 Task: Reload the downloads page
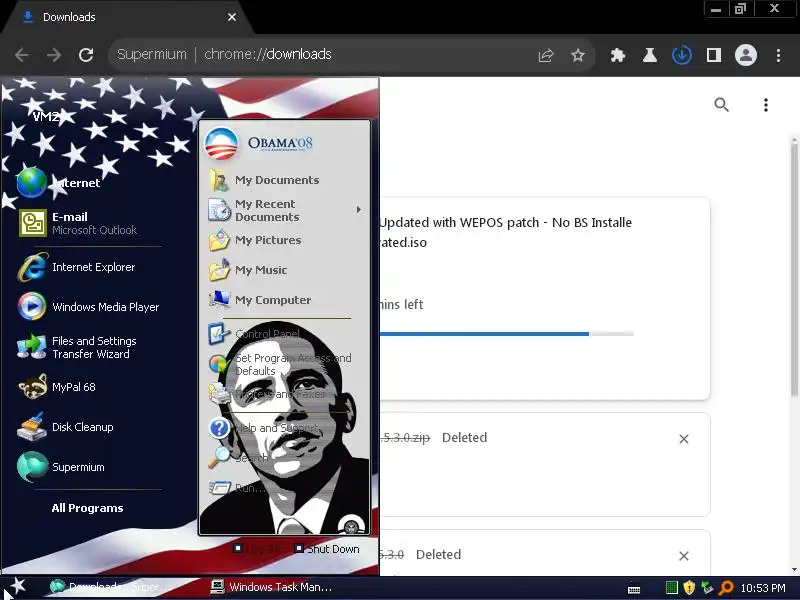[86, 55]
